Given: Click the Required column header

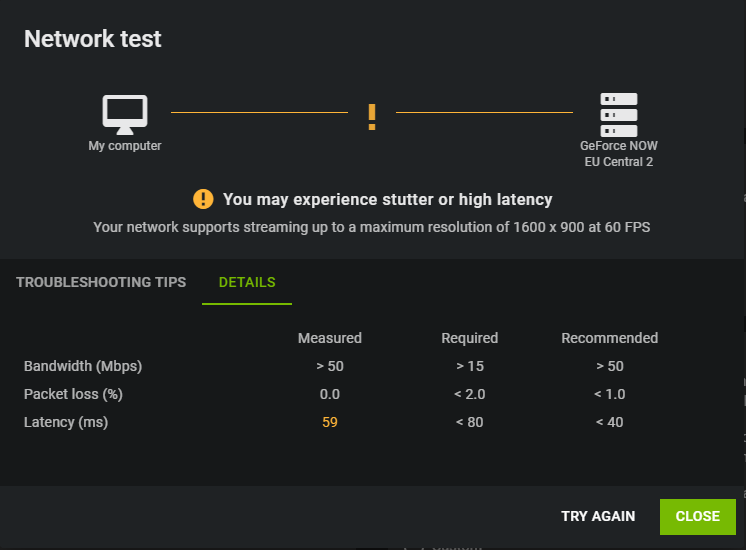Looking at the screenshot, I should coord(470,338).
